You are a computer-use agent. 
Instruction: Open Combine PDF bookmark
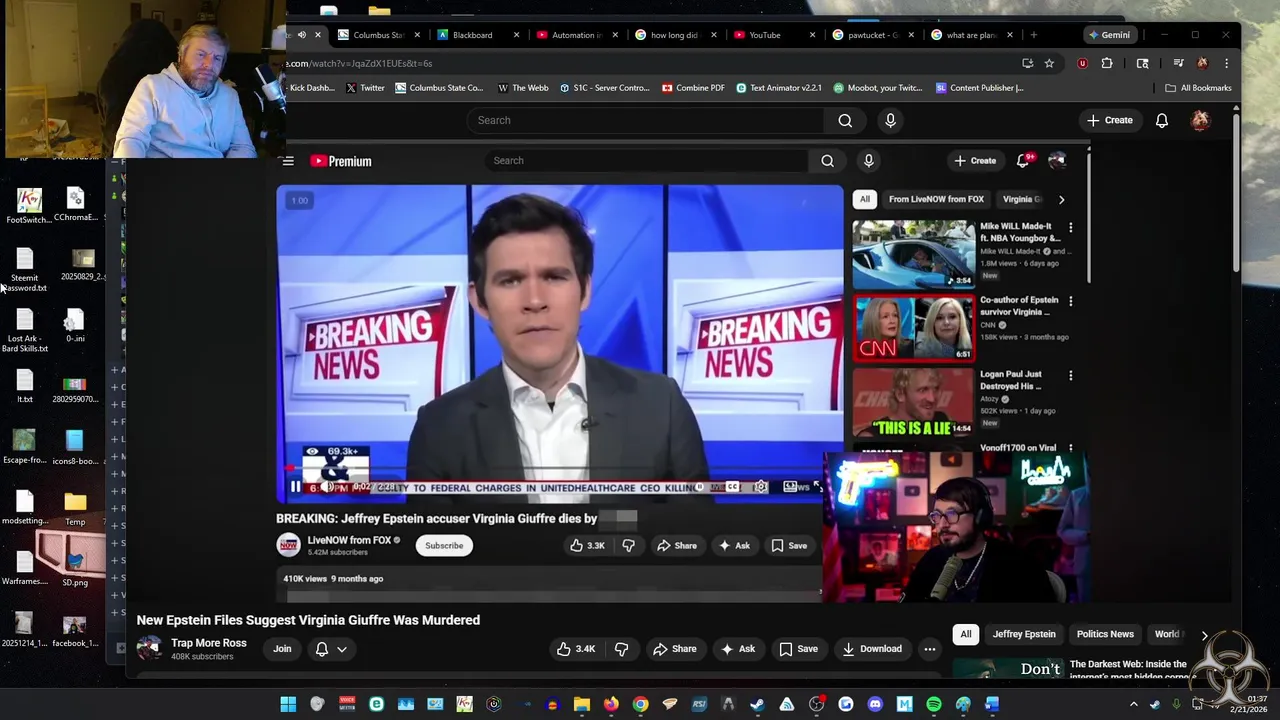click(693, 88)
